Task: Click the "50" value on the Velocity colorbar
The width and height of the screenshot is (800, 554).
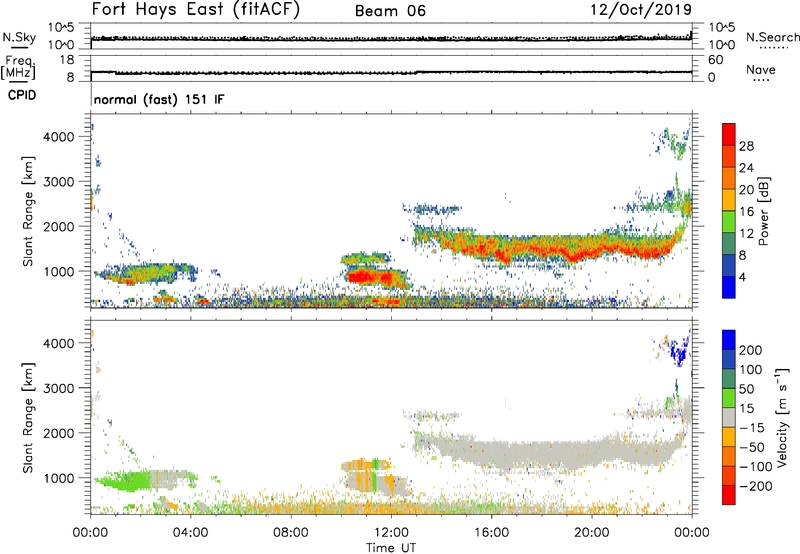Action: coord(746,389)
